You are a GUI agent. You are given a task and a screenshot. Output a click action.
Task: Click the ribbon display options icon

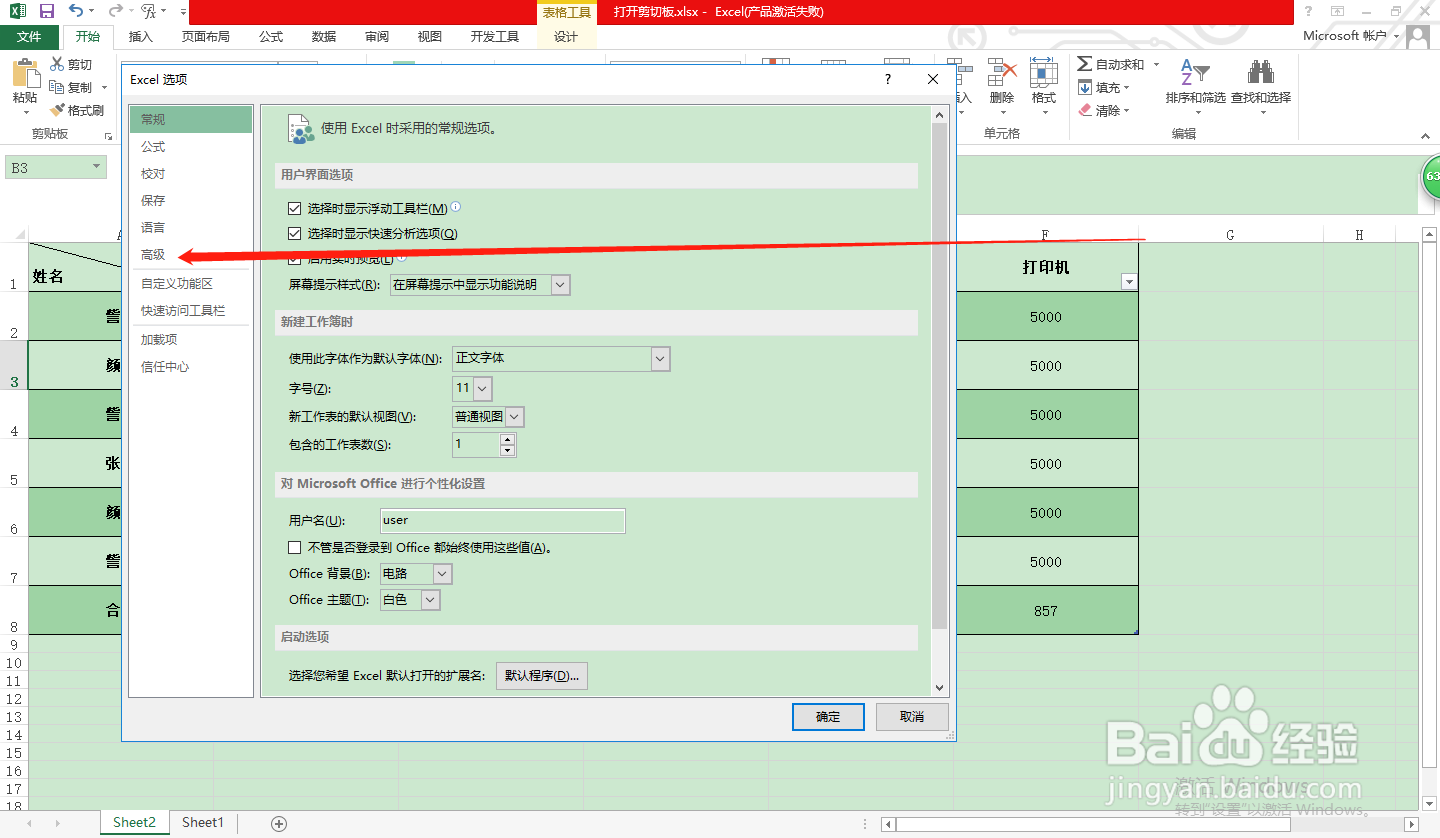(1337, 11)
